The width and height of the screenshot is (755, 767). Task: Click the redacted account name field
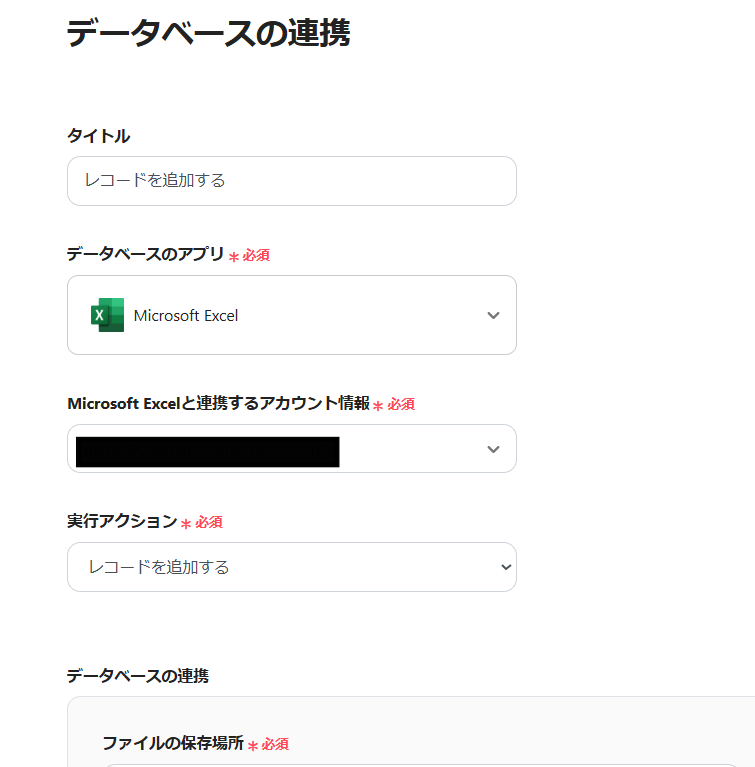coord(207,451)
